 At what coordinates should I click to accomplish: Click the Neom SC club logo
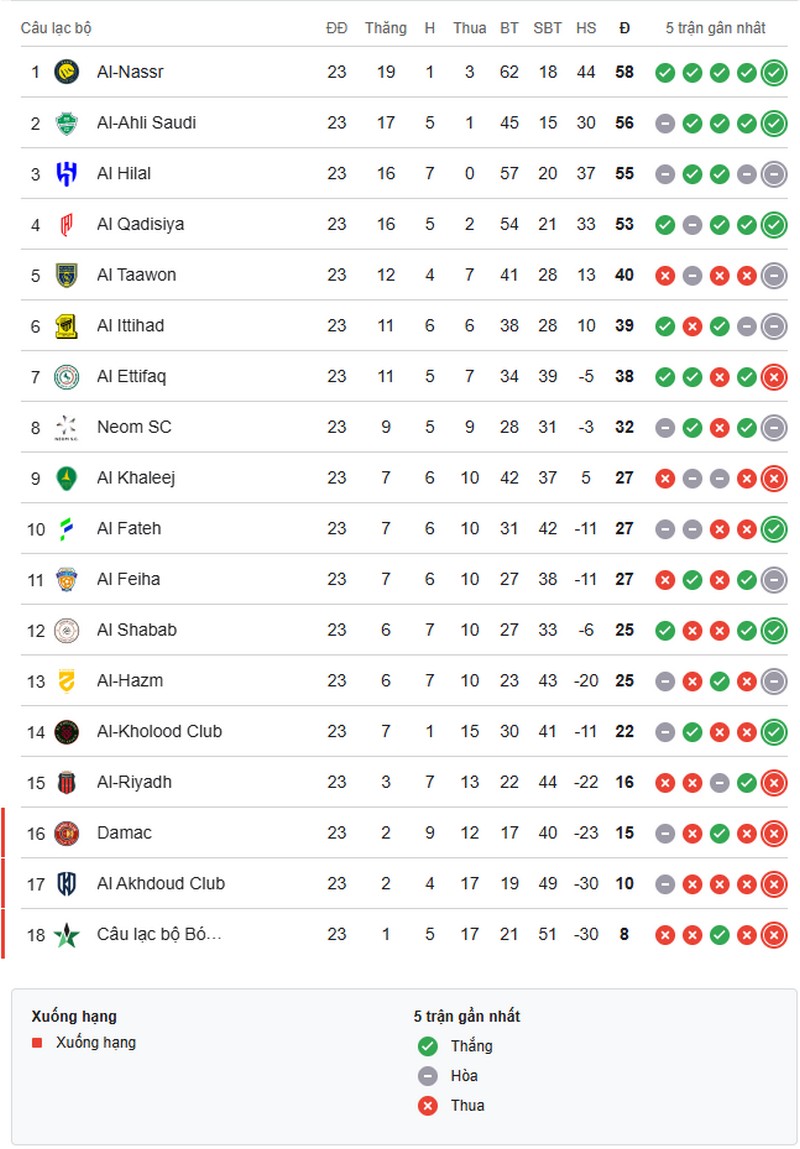[66, 427]
